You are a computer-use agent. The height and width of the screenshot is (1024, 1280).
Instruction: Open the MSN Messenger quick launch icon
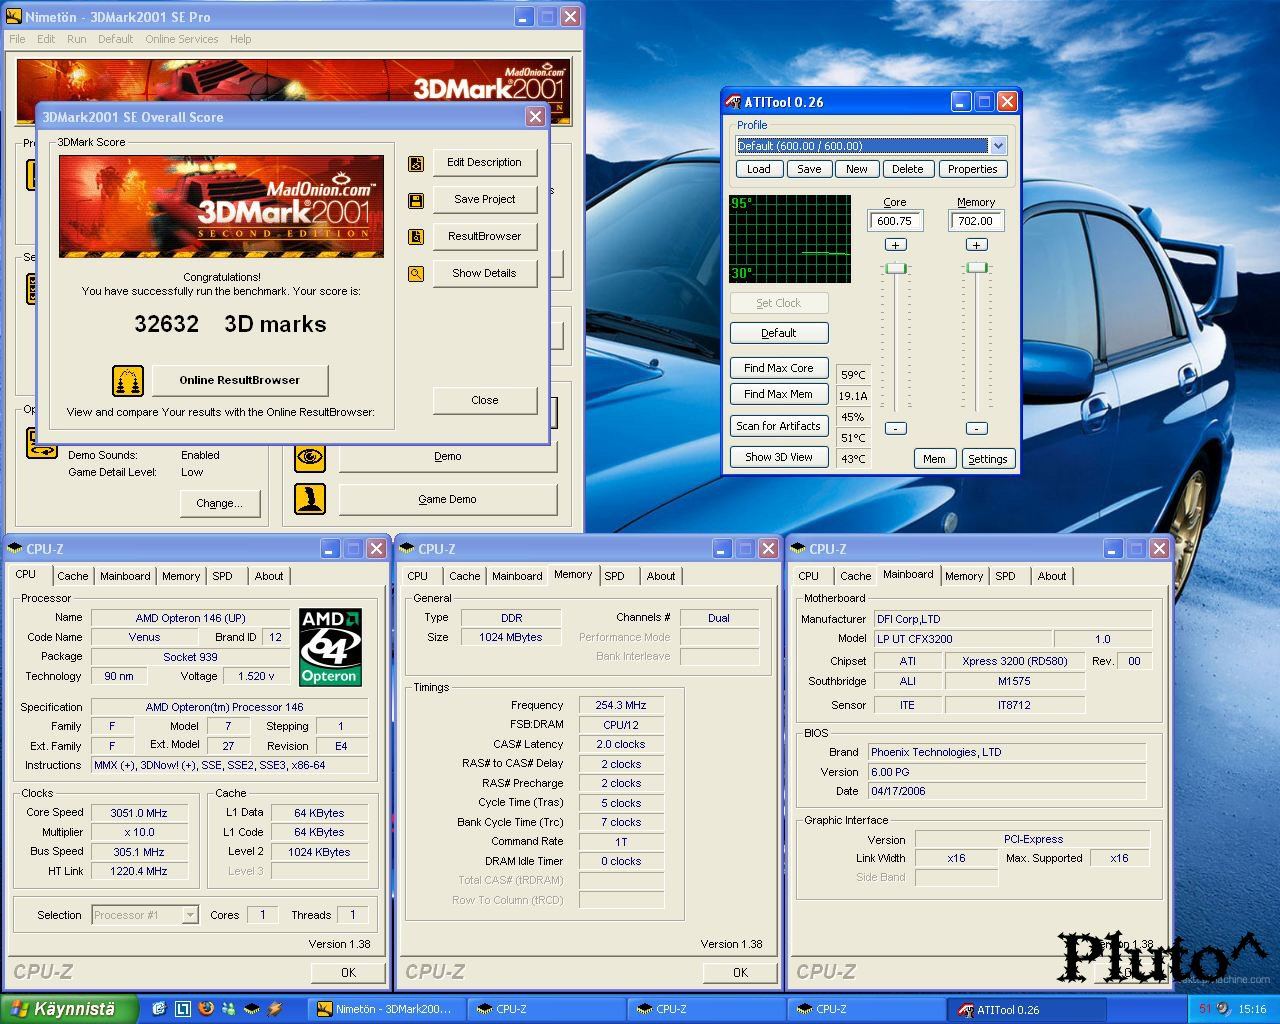click(229, 1009)
